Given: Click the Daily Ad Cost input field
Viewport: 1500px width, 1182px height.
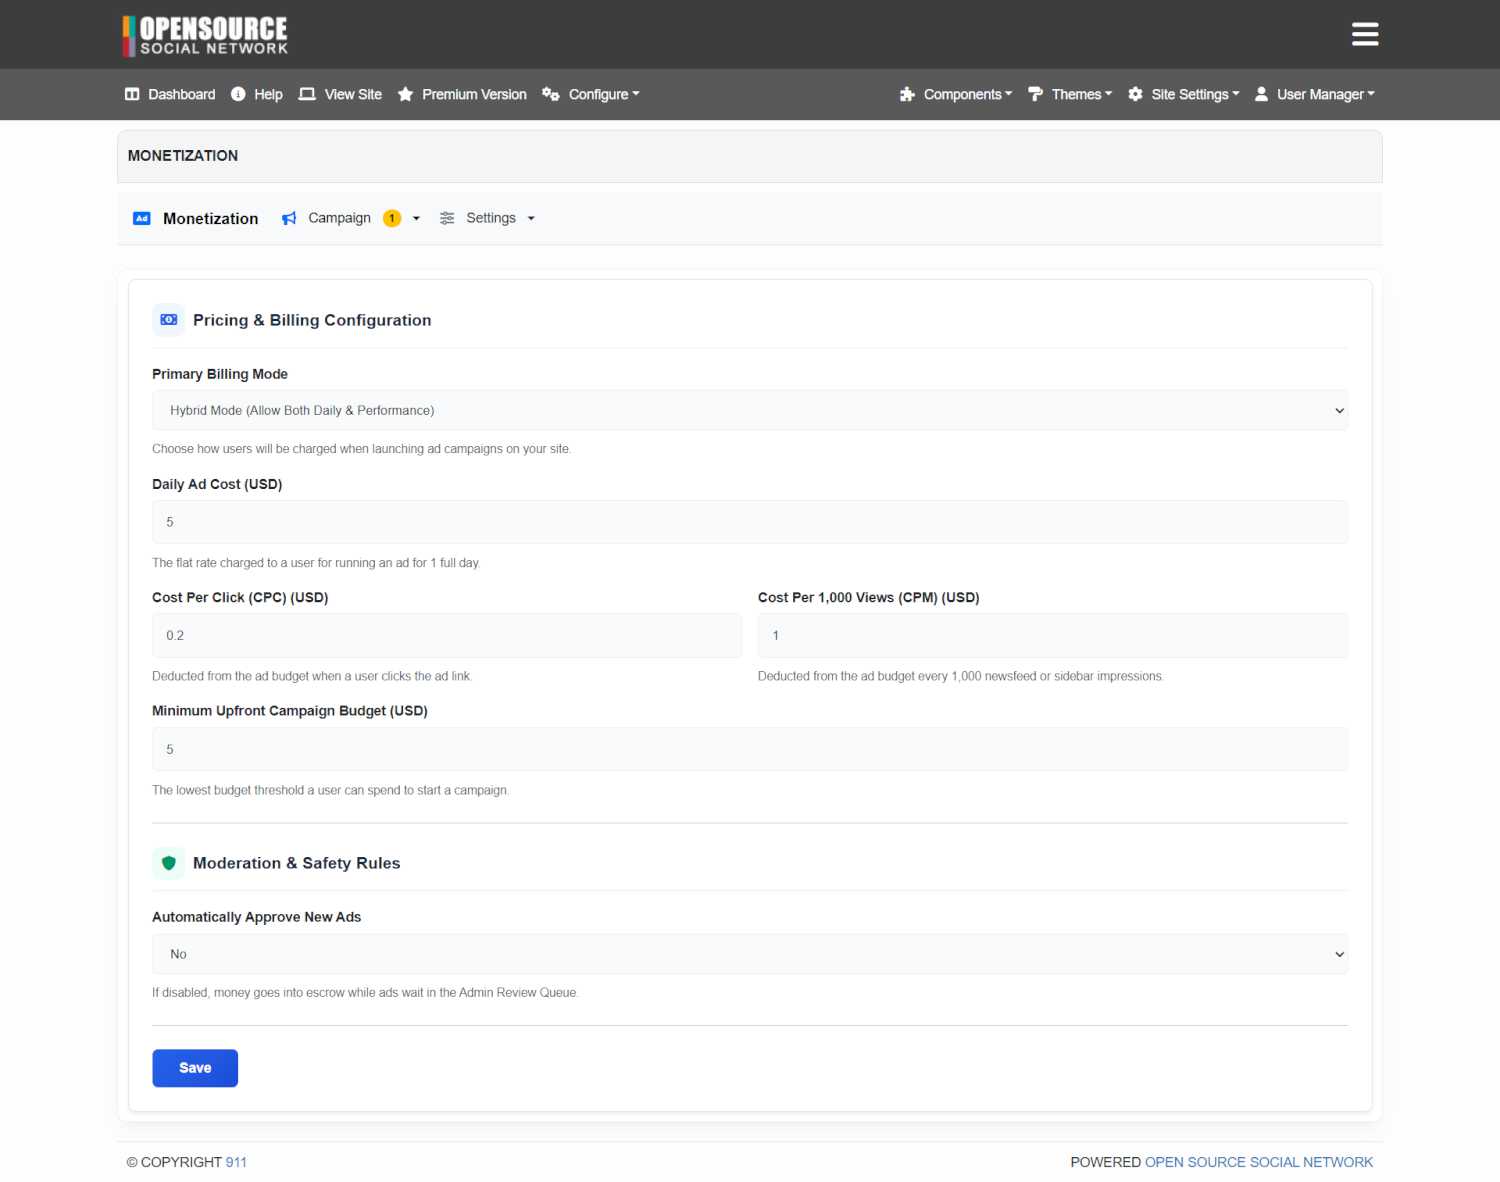Looking at the screenshot, I should click(x=750, y=522).
